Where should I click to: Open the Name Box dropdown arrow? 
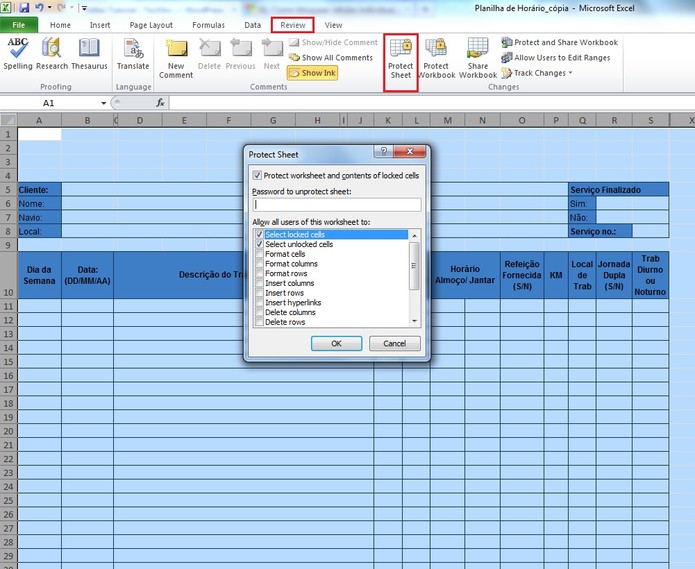click(x=104, y=103)
